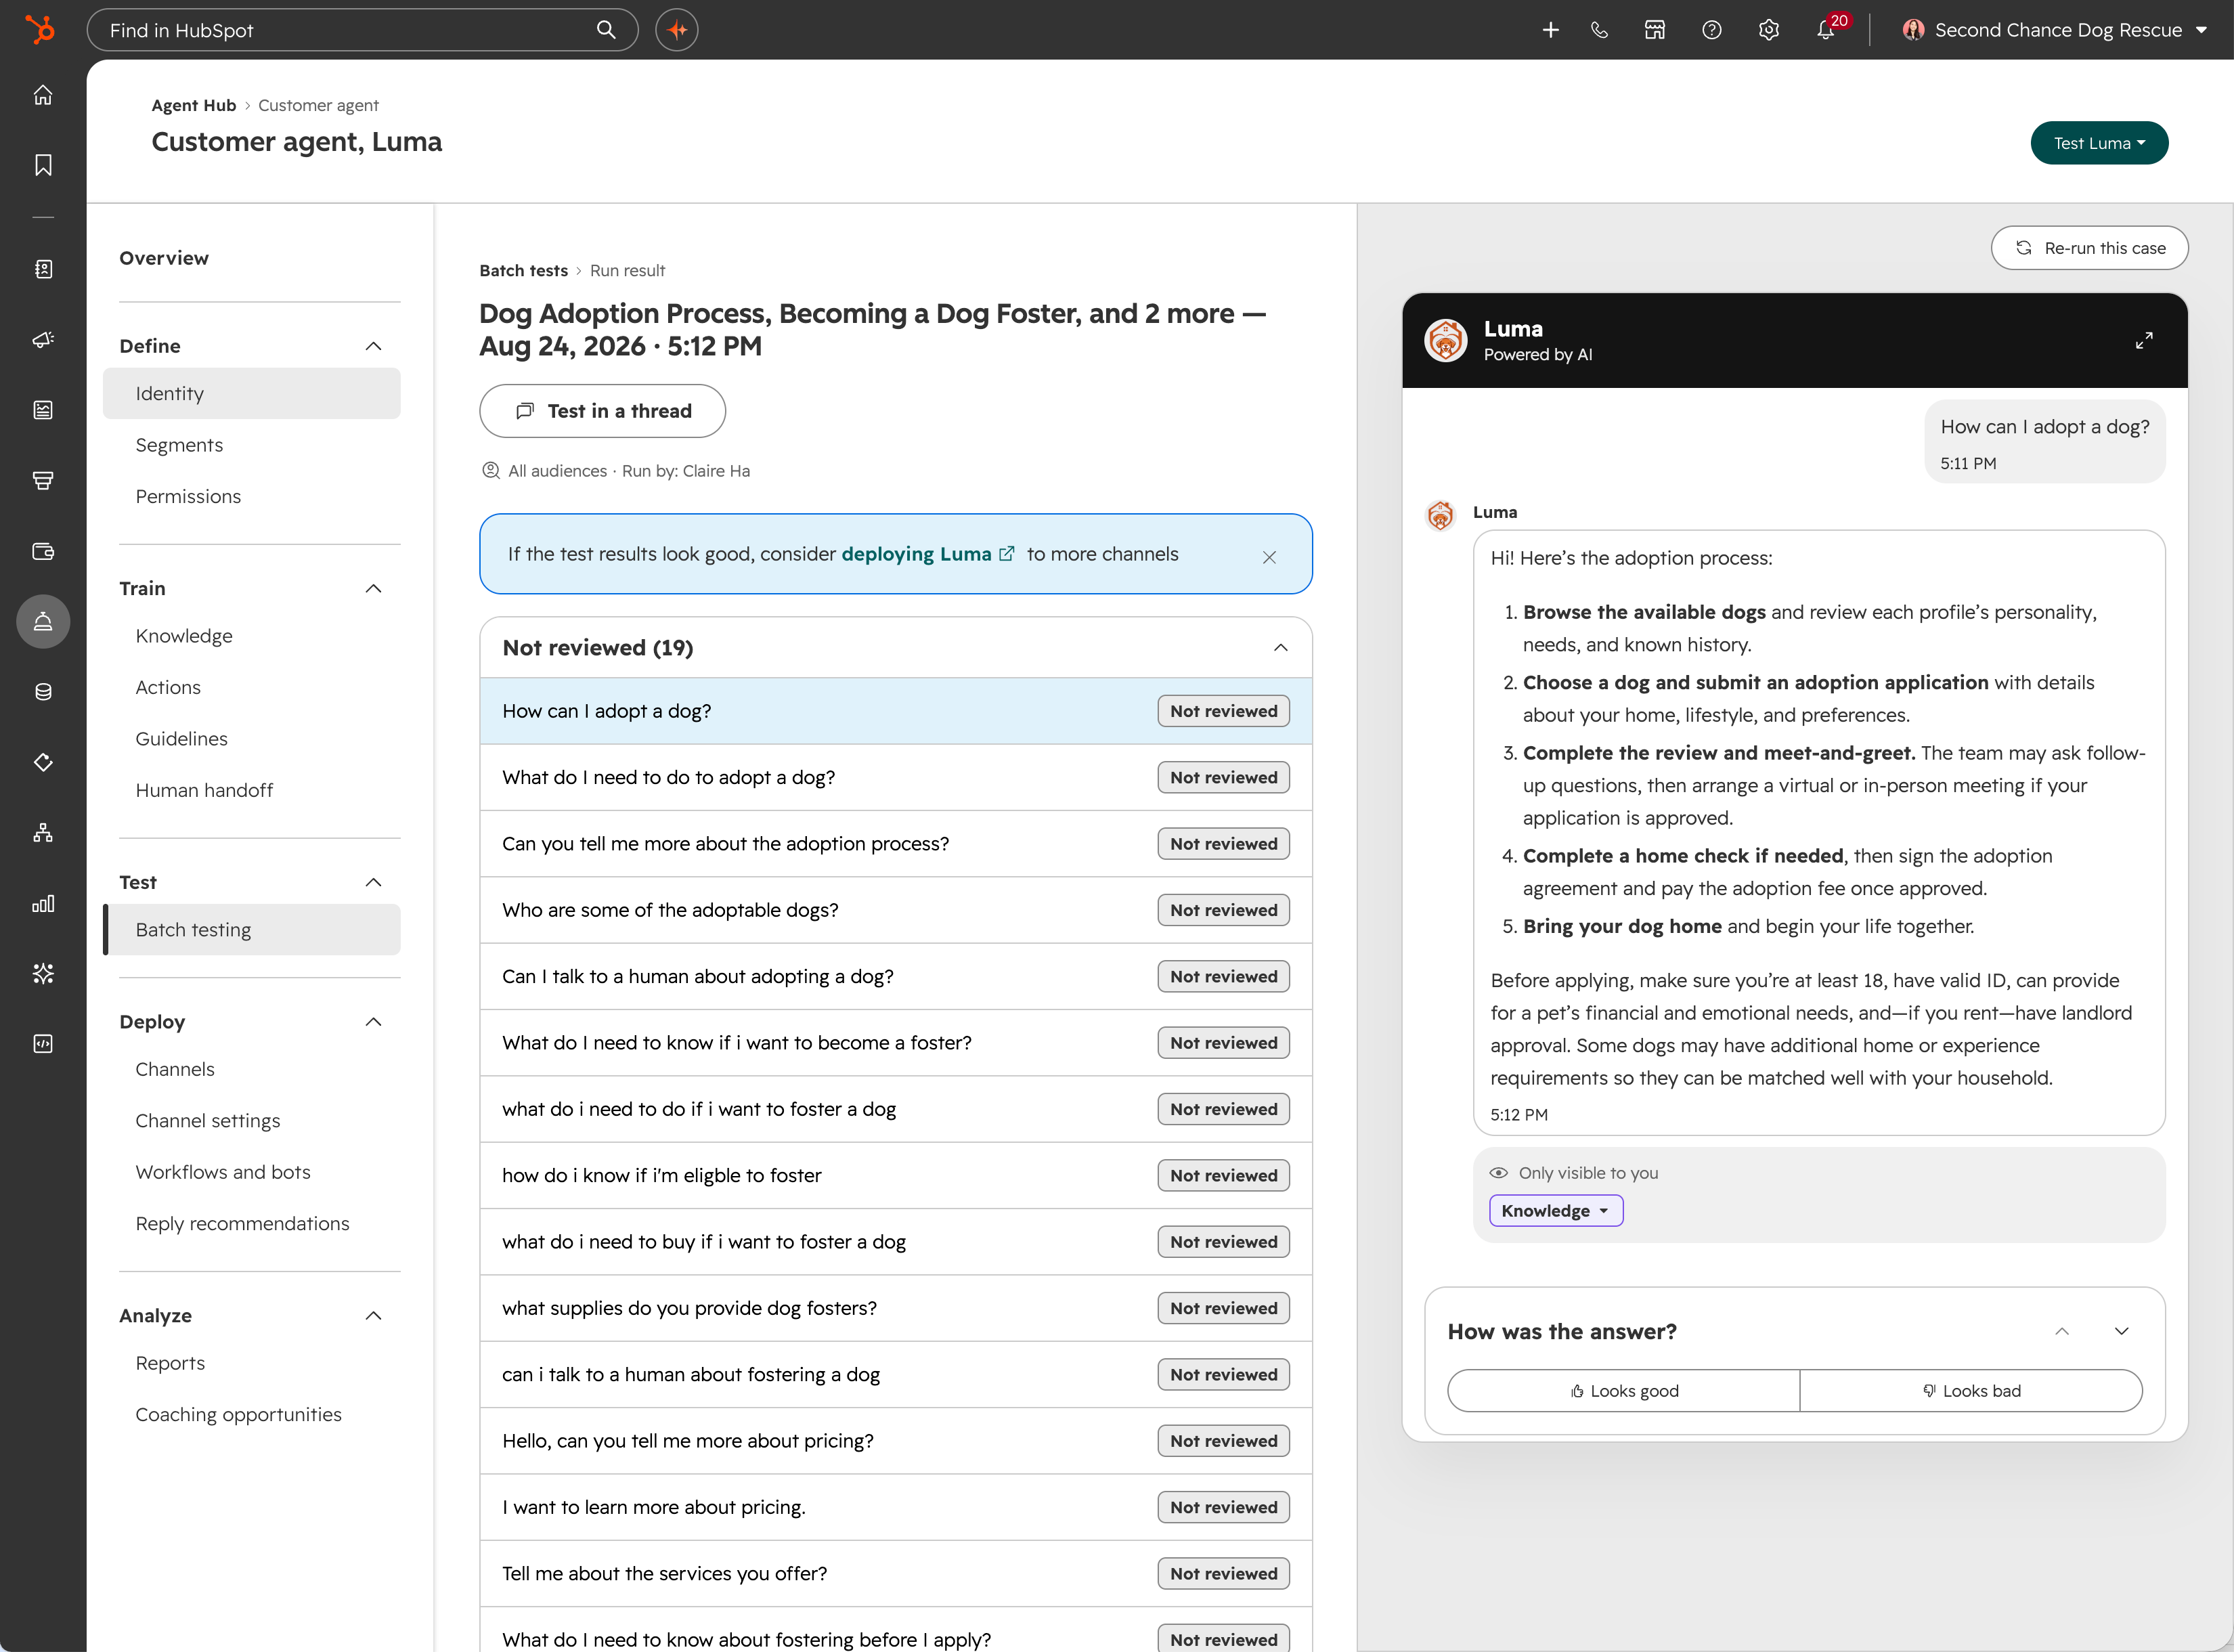Open the Marketplace storefront icon
Screen dimensions: 2234x1652
(1655, 30)
